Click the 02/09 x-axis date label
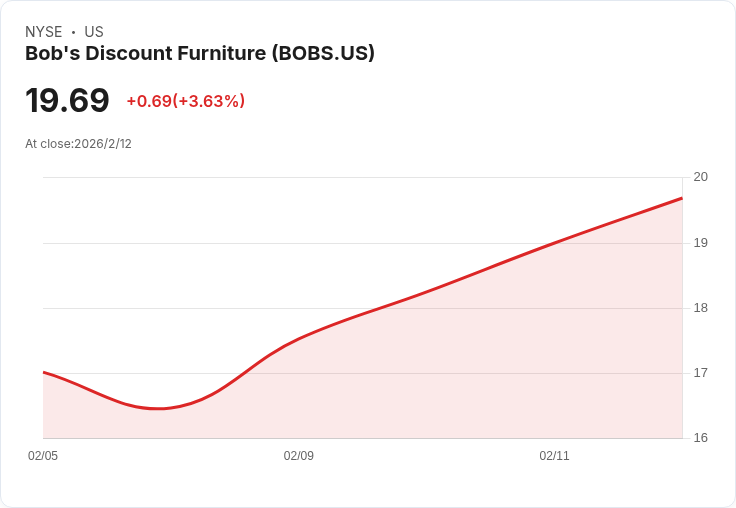Image resolution: width=736 pixels, height=508 pixels. coord(298,456)
